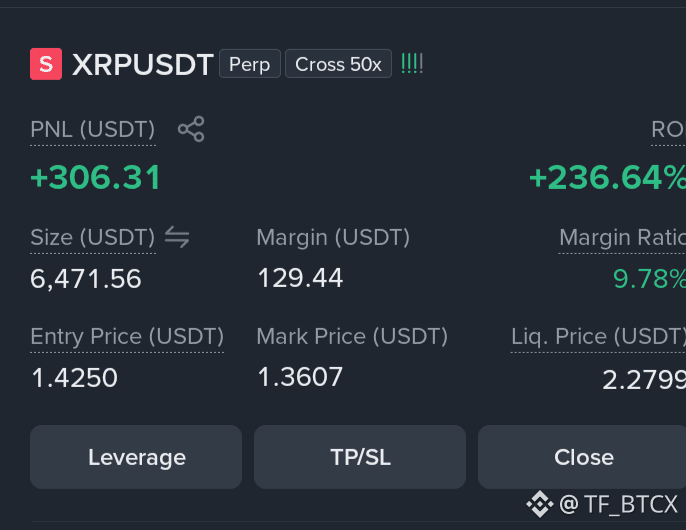
Task: Click the Cross 50x margin mode tag
Action: [x=338, y=64]
